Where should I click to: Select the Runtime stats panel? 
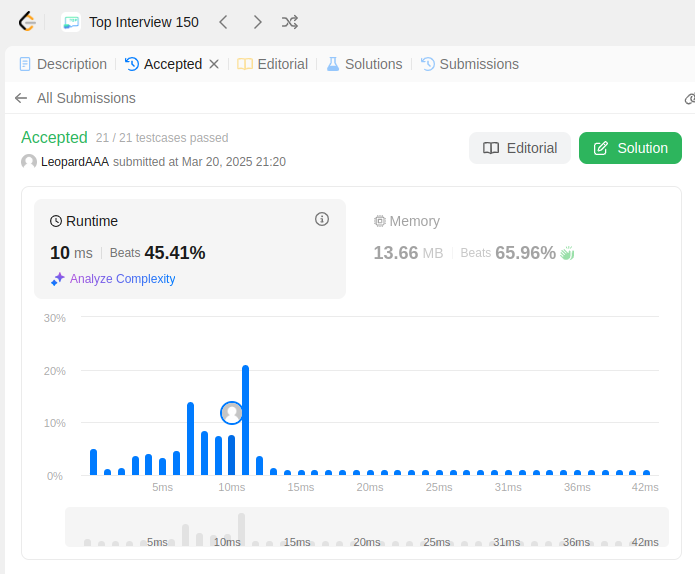coord(190,249)
